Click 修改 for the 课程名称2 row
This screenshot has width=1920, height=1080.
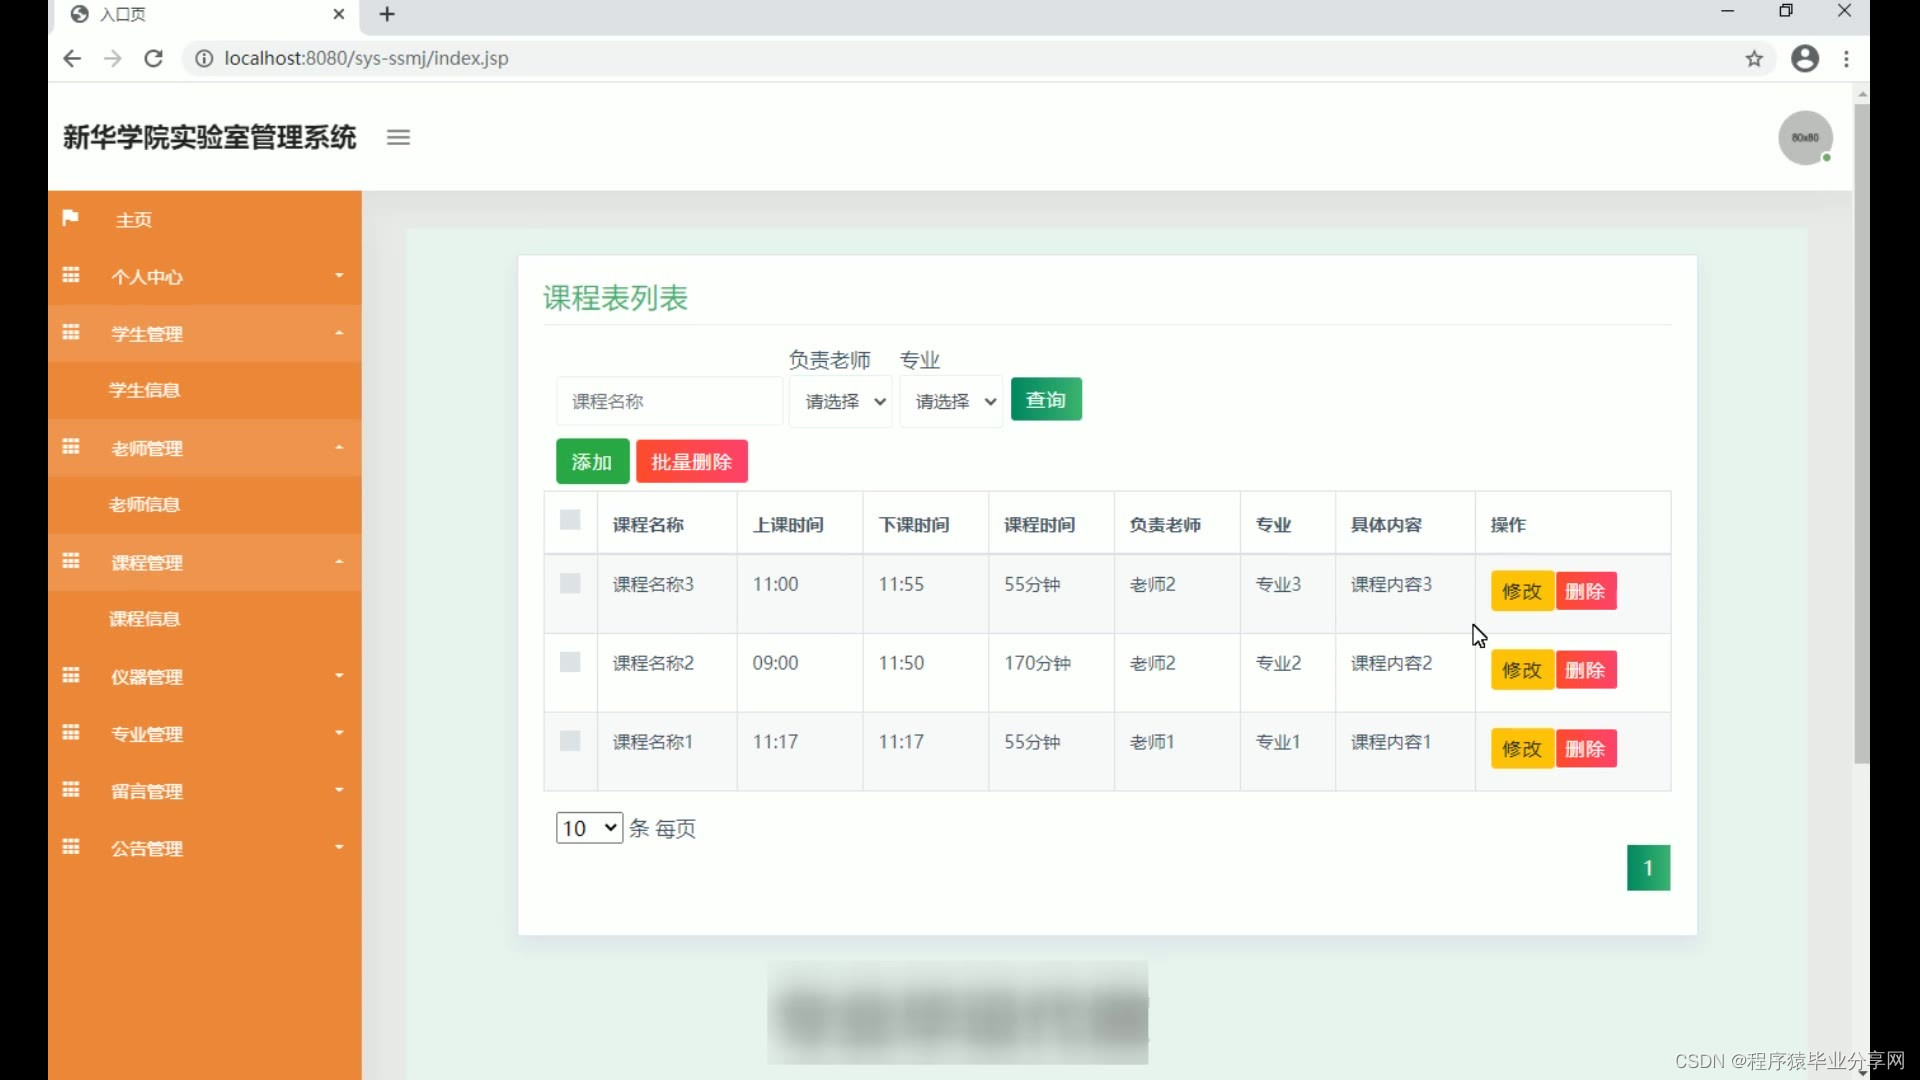(x=1521, y=670)
